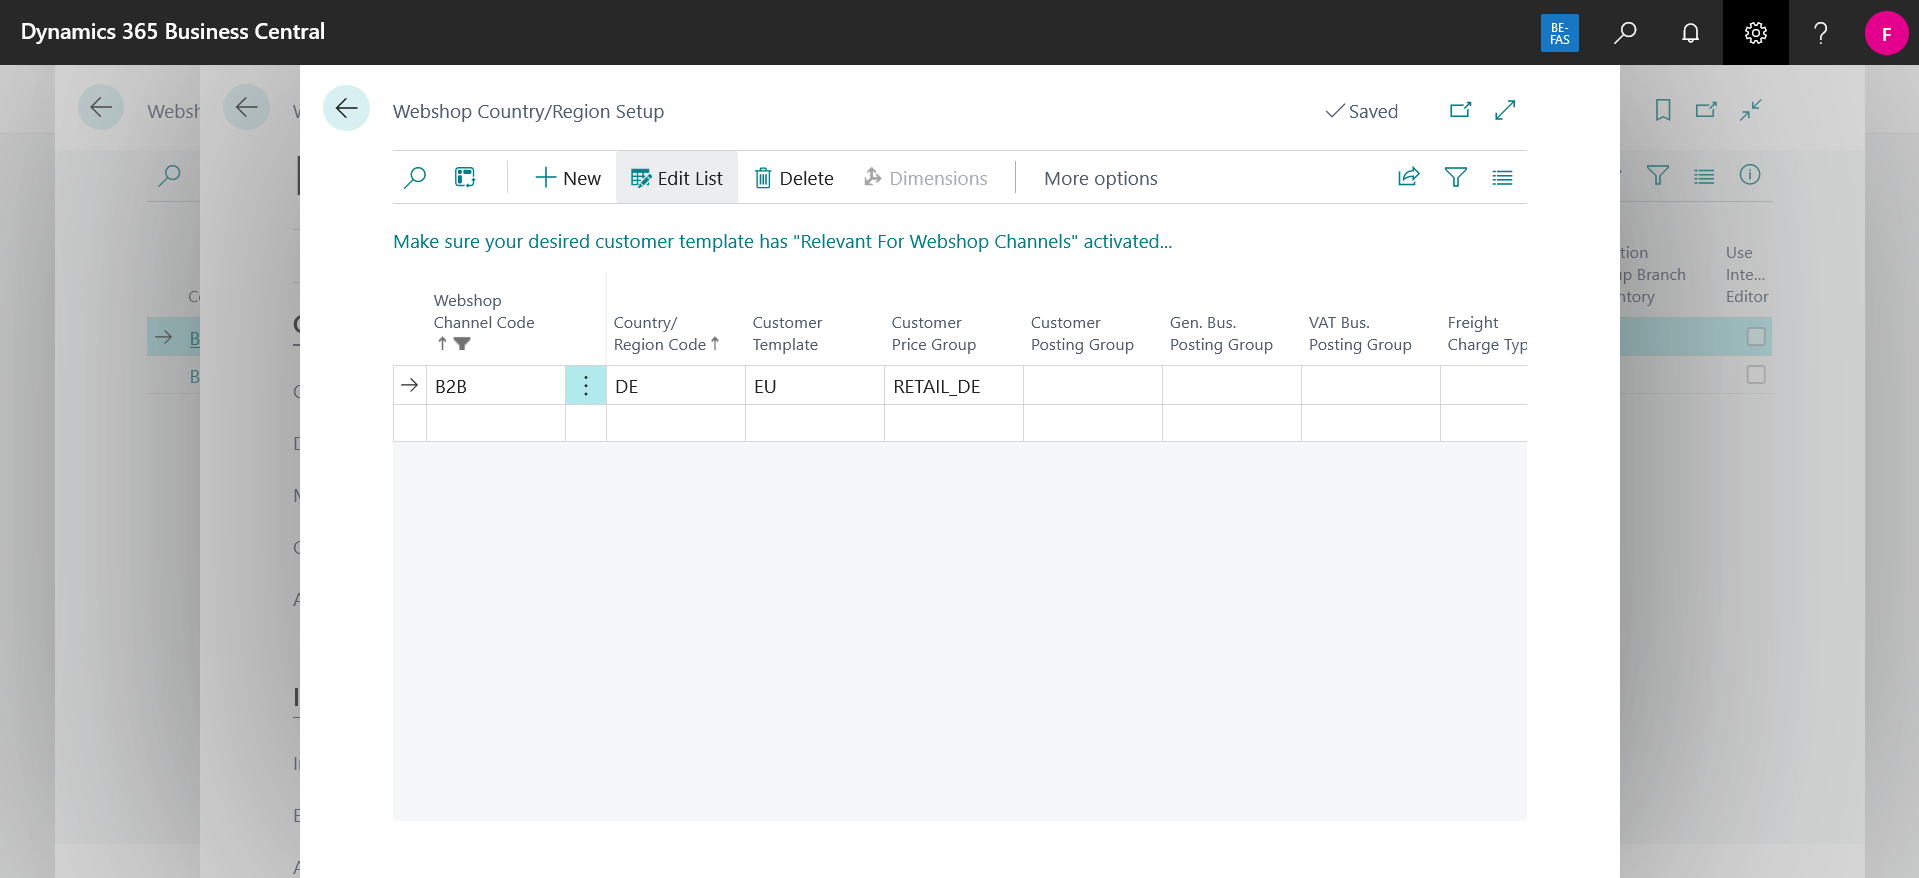Click the pop-out window icon in background page

coord(1706,110)
